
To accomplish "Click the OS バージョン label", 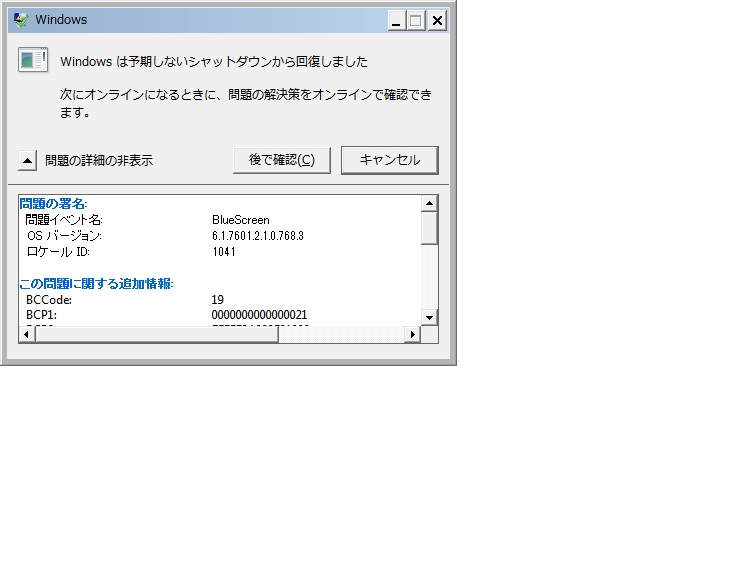I will coord(64,236).
